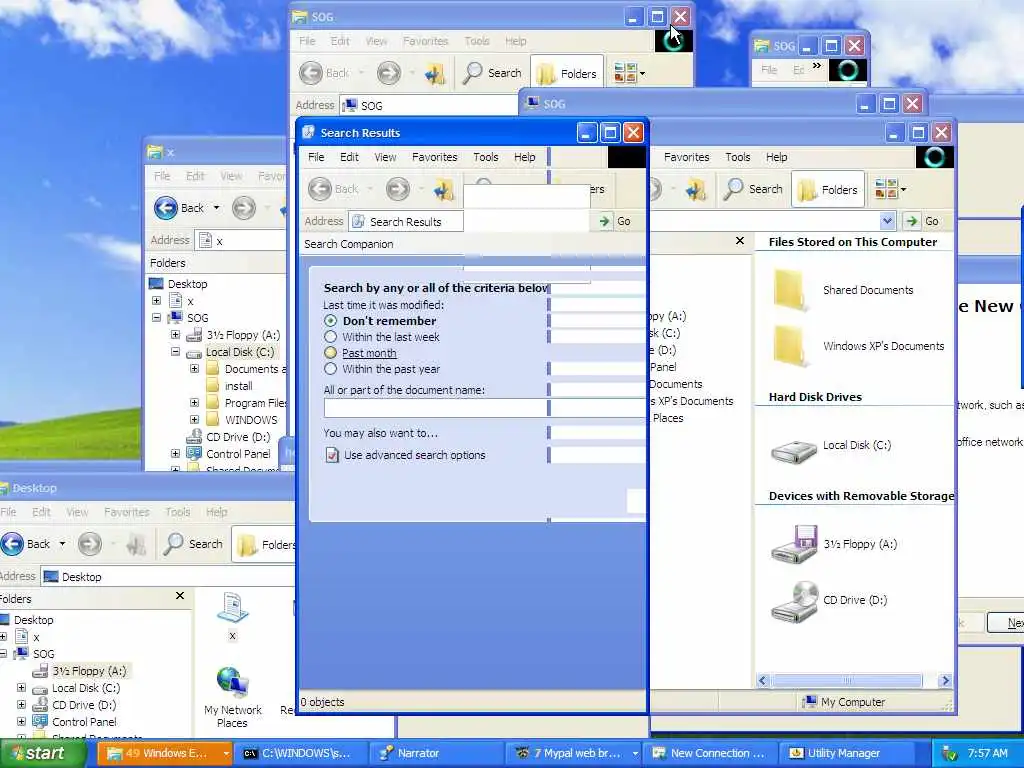
Task: Open File menu in Search Results window
Action: click(316, 157)
